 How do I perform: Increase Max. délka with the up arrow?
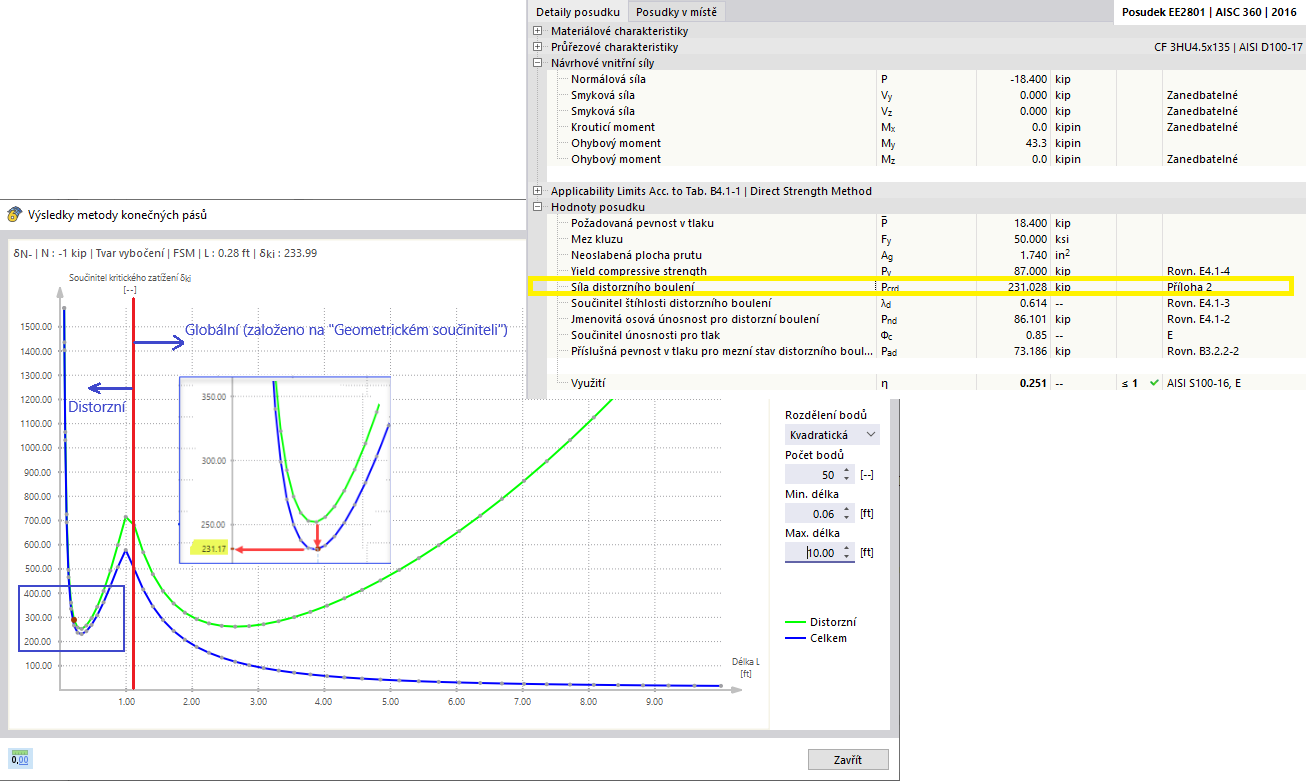[x=847, y=547]
